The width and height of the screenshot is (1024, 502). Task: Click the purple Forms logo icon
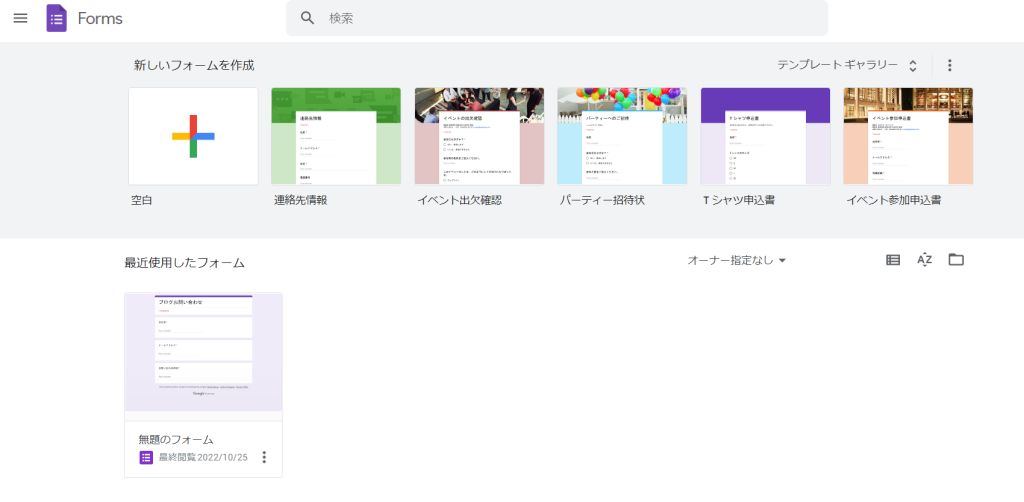click(57, 18)
